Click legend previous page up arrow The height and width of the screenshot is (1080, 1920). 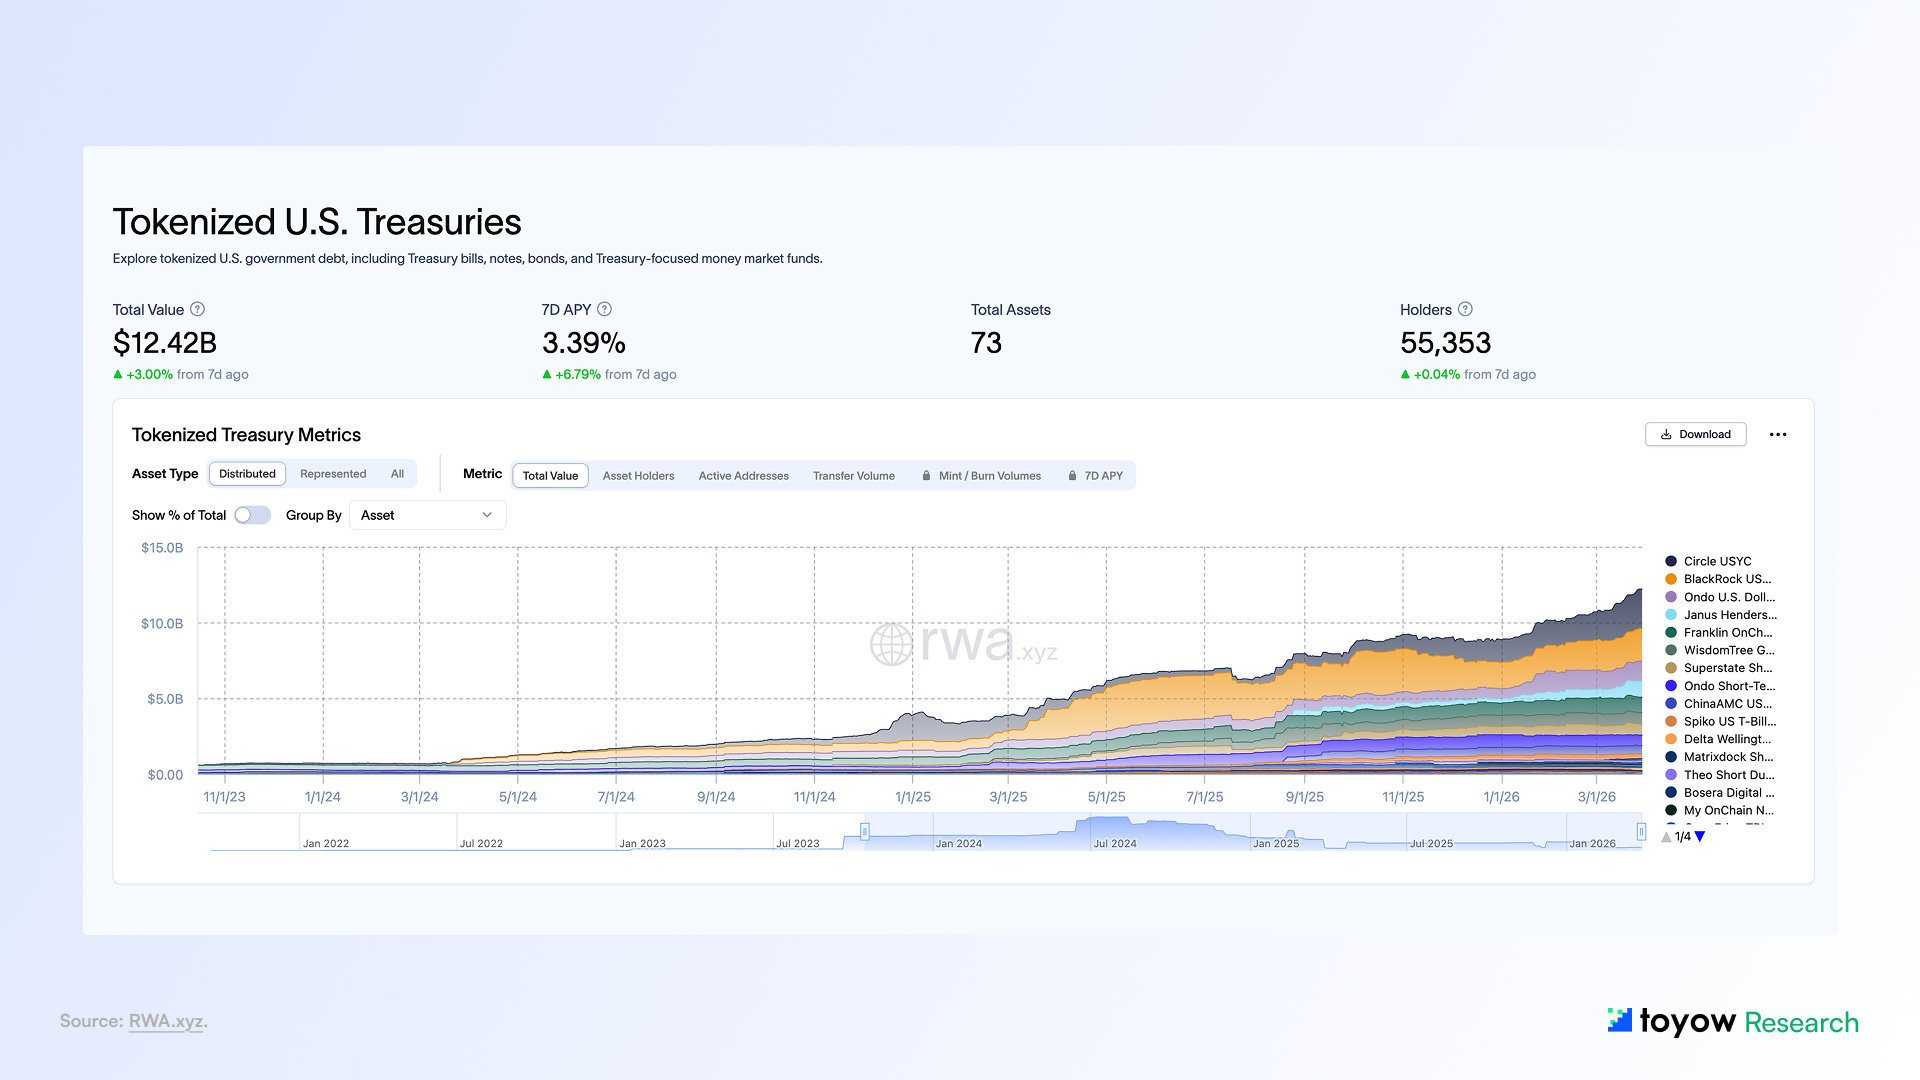click(x=1666, y=837)
